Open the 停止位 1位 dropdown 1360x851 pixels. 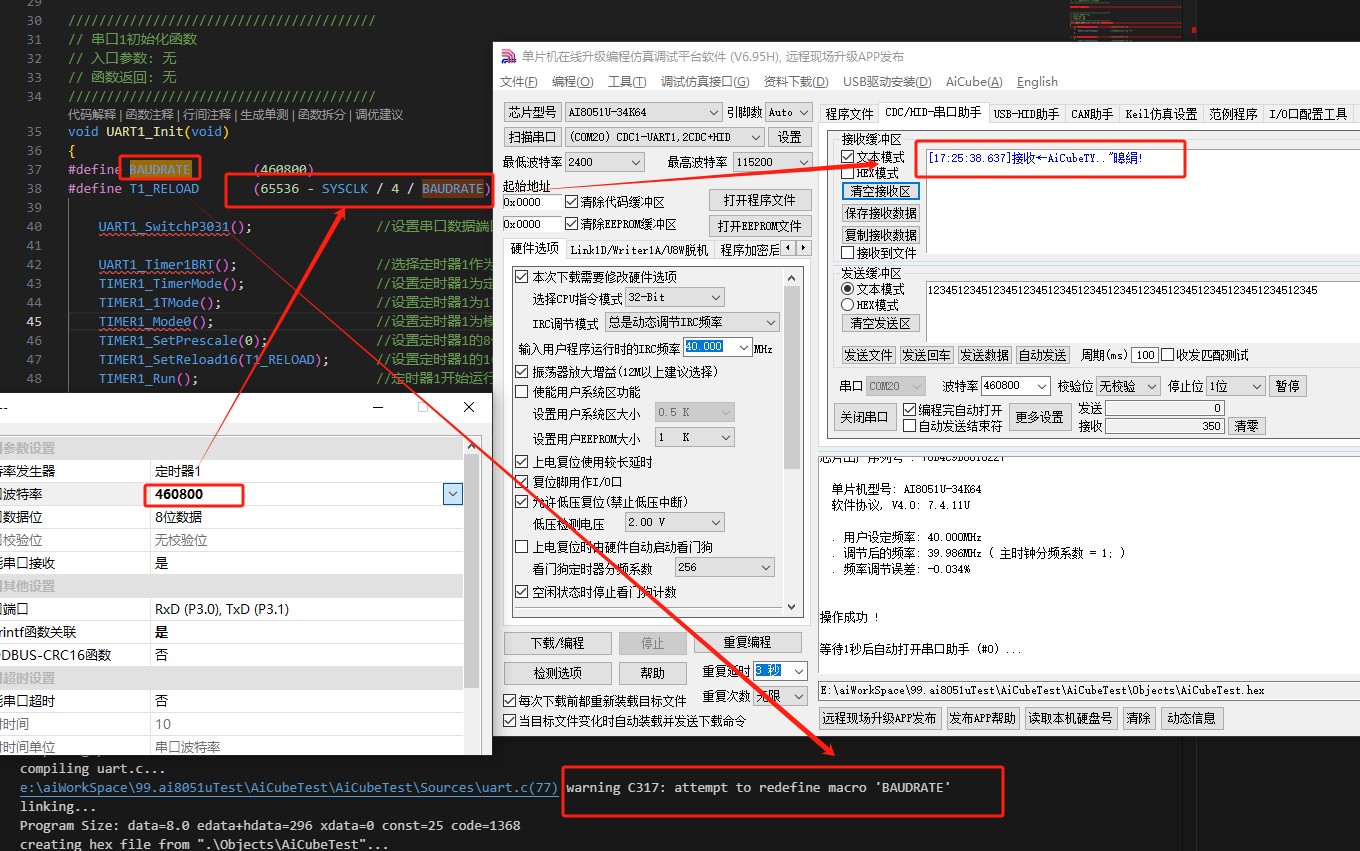click(1256, 386)
